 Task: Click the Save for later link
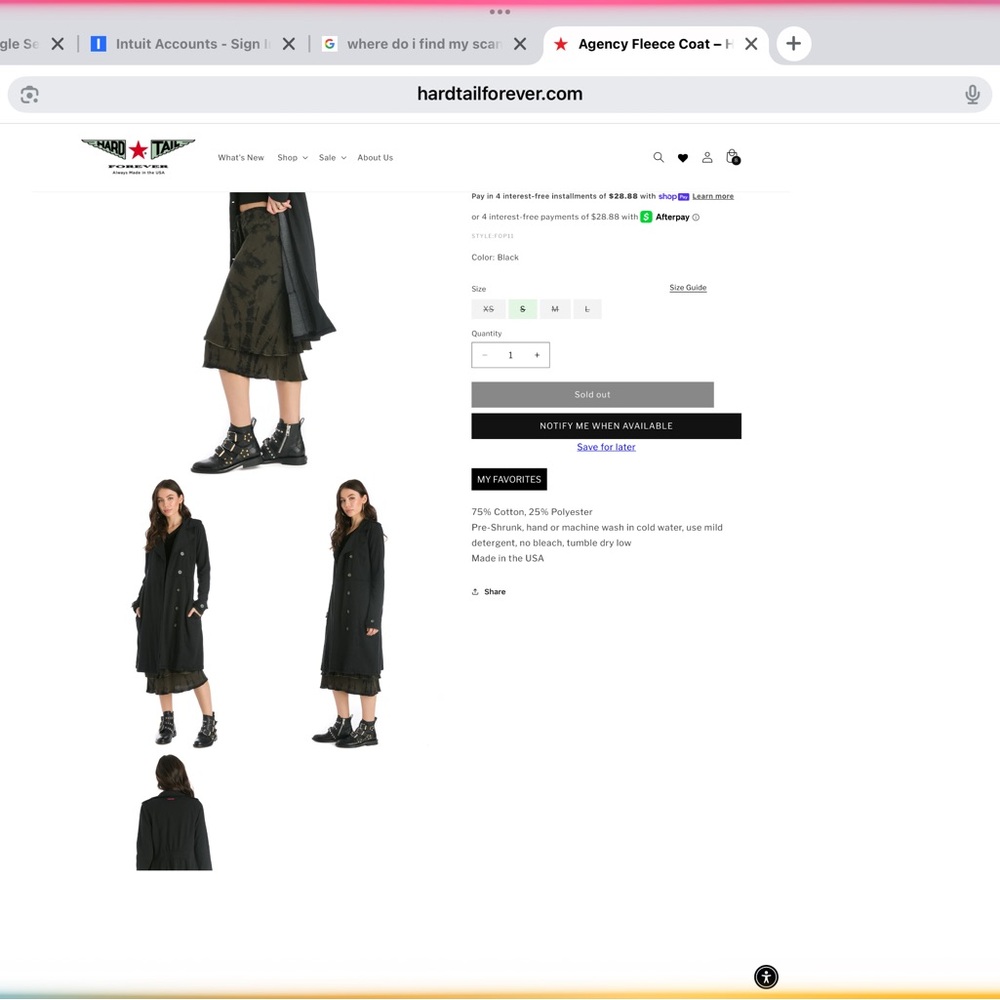(x=606, y=447)
